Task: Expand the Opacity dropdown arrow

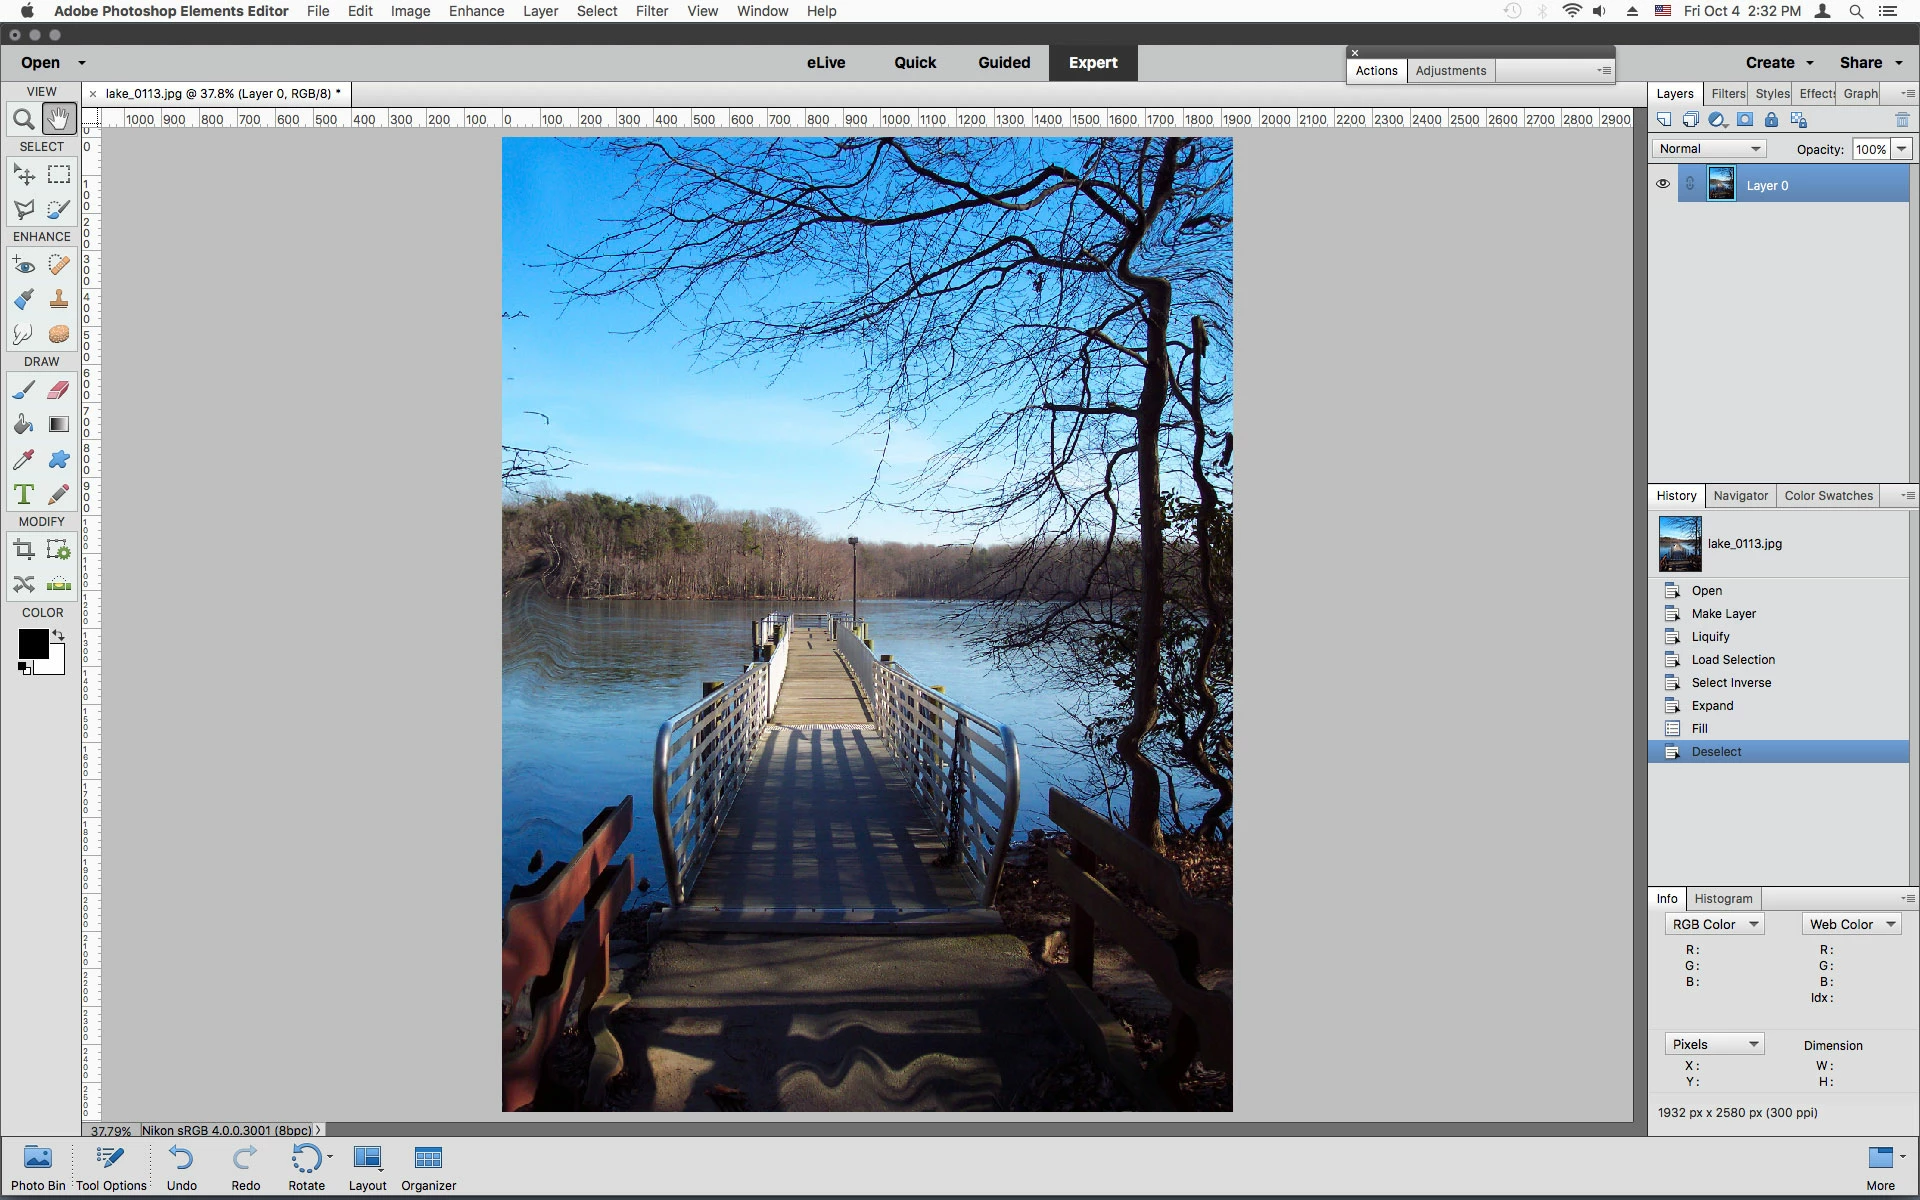Action: coord(1901,149)
